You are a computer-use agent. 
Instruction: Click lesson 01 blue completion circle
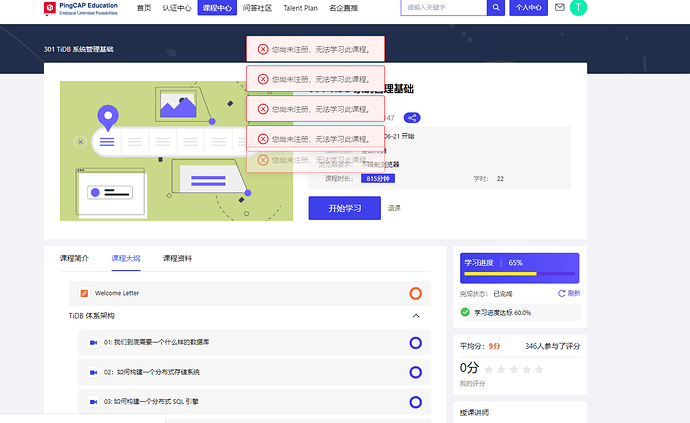pyautogui.click(x=415, y=342)
